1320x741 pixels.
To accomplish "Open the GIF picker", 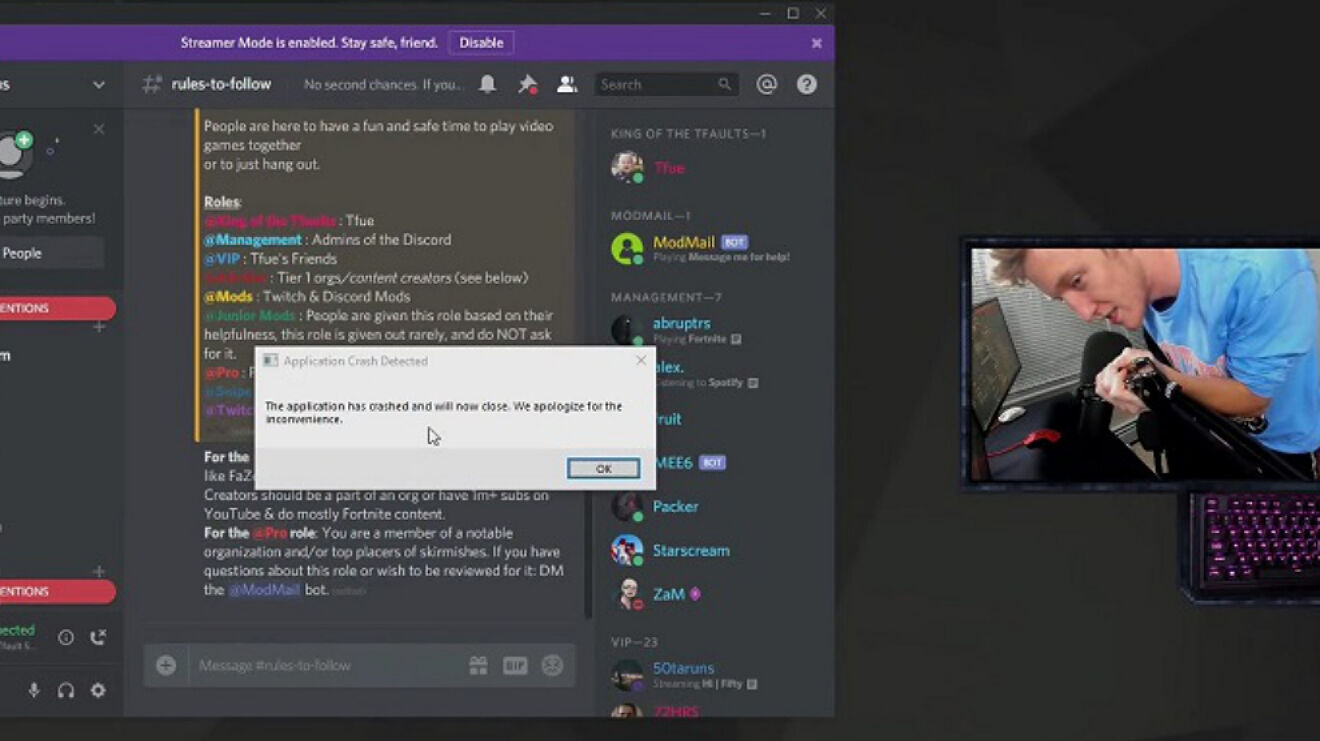I will pyautogui.click(x=515, y=666).
